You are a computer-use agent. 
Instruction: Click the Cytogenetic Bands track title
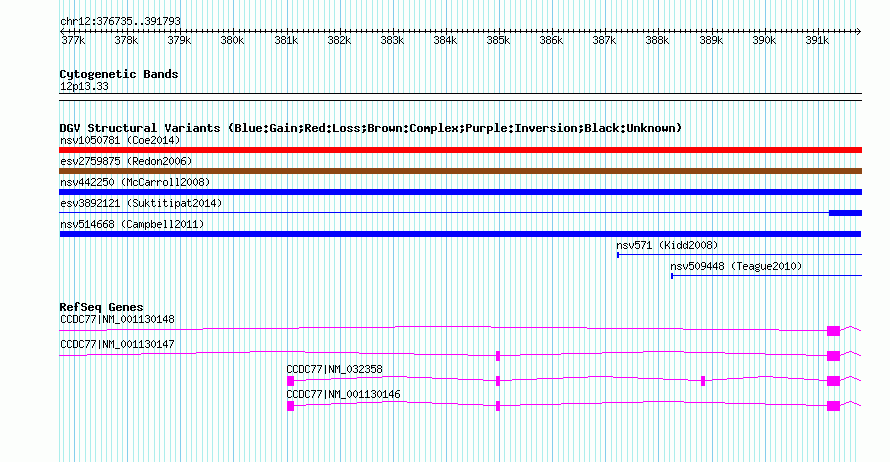[x=119, y=74]
